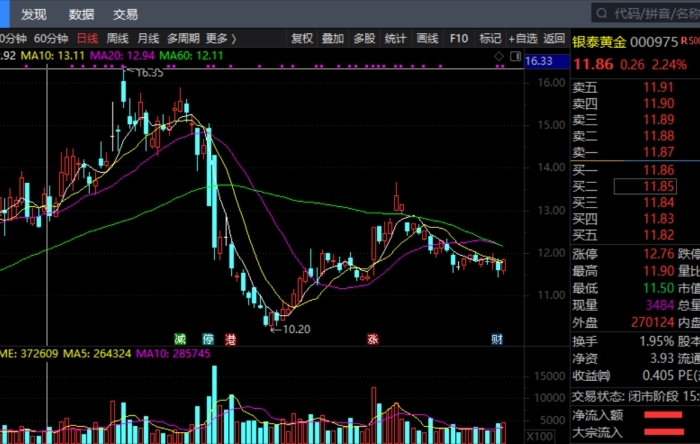Click the 复权 toolbar button

tap(302, 39)
